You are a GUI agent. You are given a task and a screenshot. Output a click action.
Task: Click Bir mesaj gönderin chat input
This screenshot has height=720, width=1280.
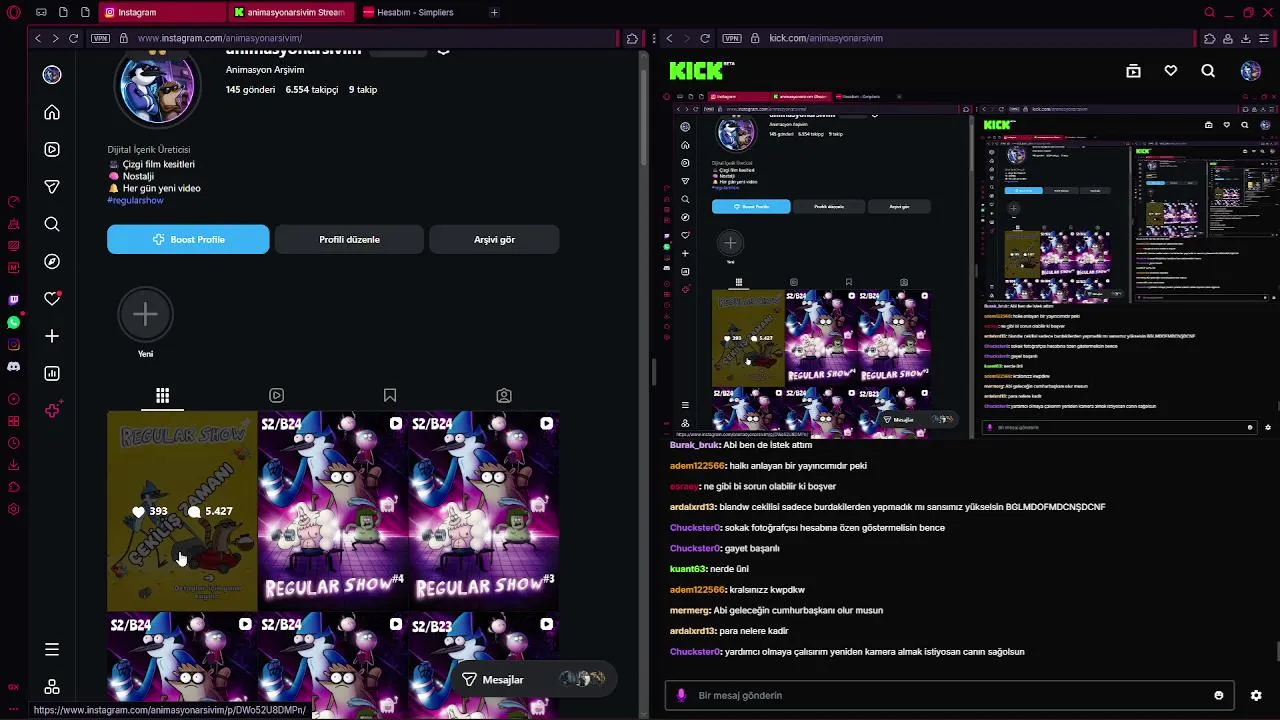pyautogui.click(x=950, y=695)
